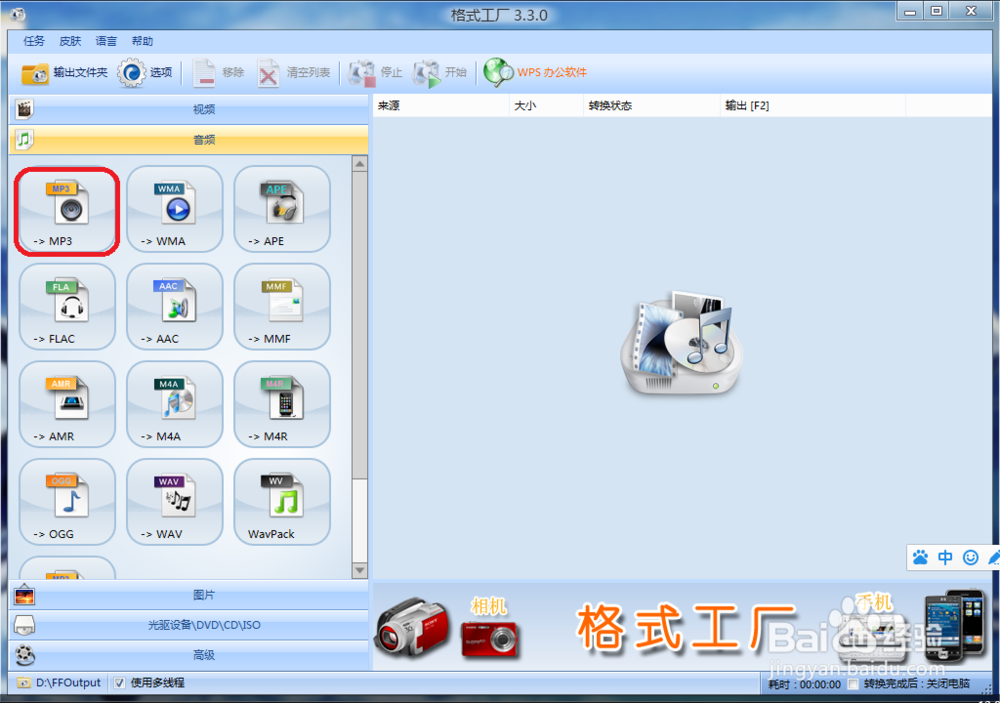Click the film-strip video category icon
This screenshot has height=703, width=1000.
coord(24,109)
